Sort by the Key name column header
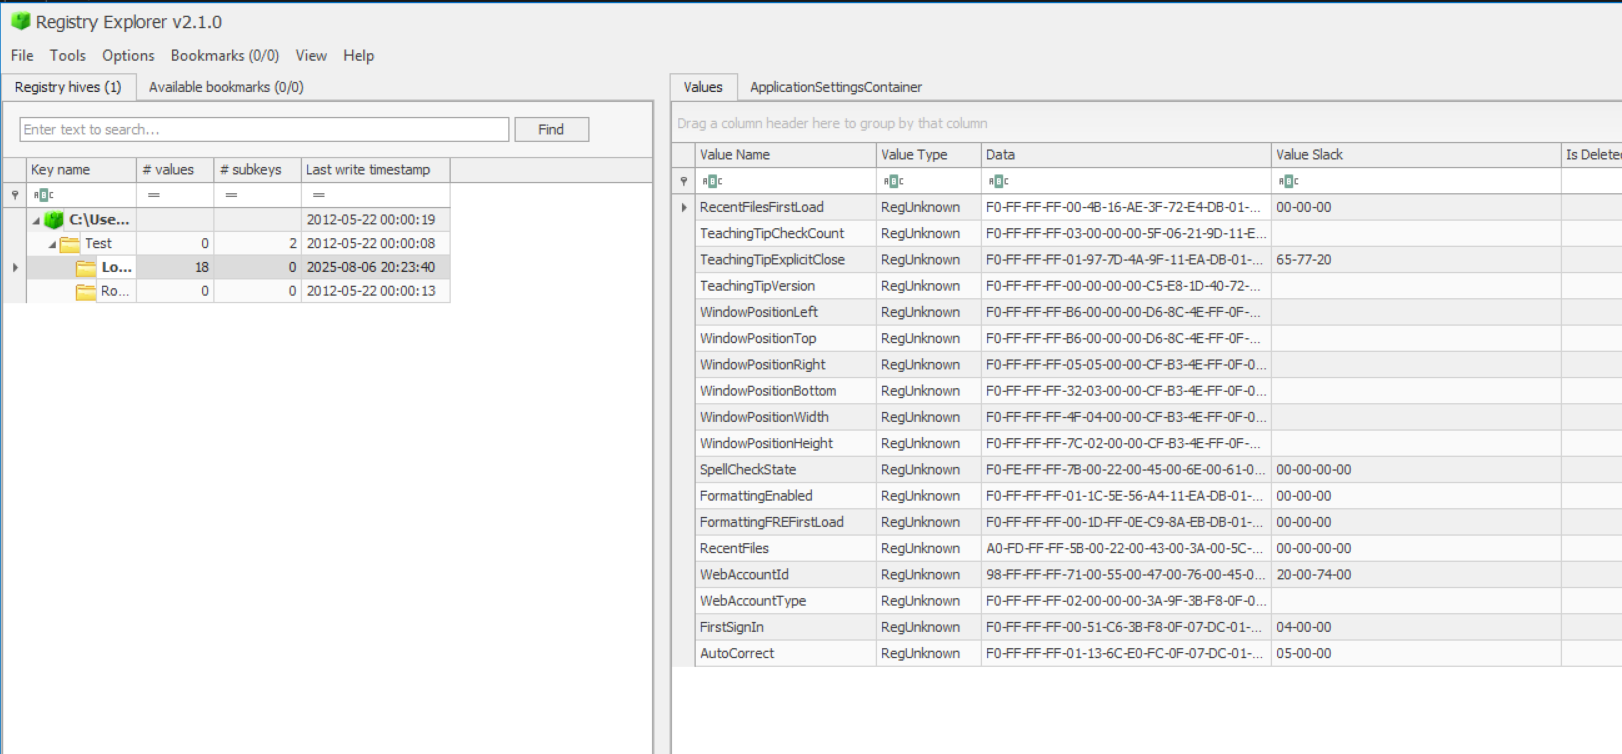 [81, 170]
